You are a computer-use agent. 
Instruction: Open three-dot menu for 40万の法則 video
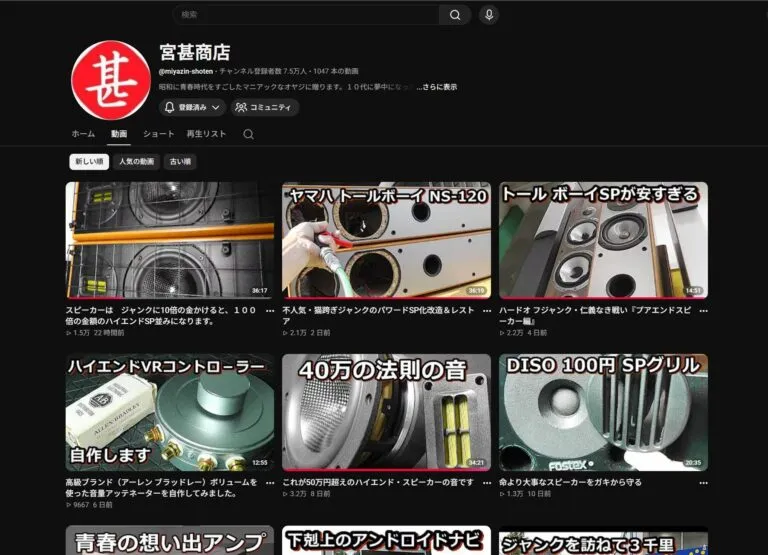tap(487, 483)
